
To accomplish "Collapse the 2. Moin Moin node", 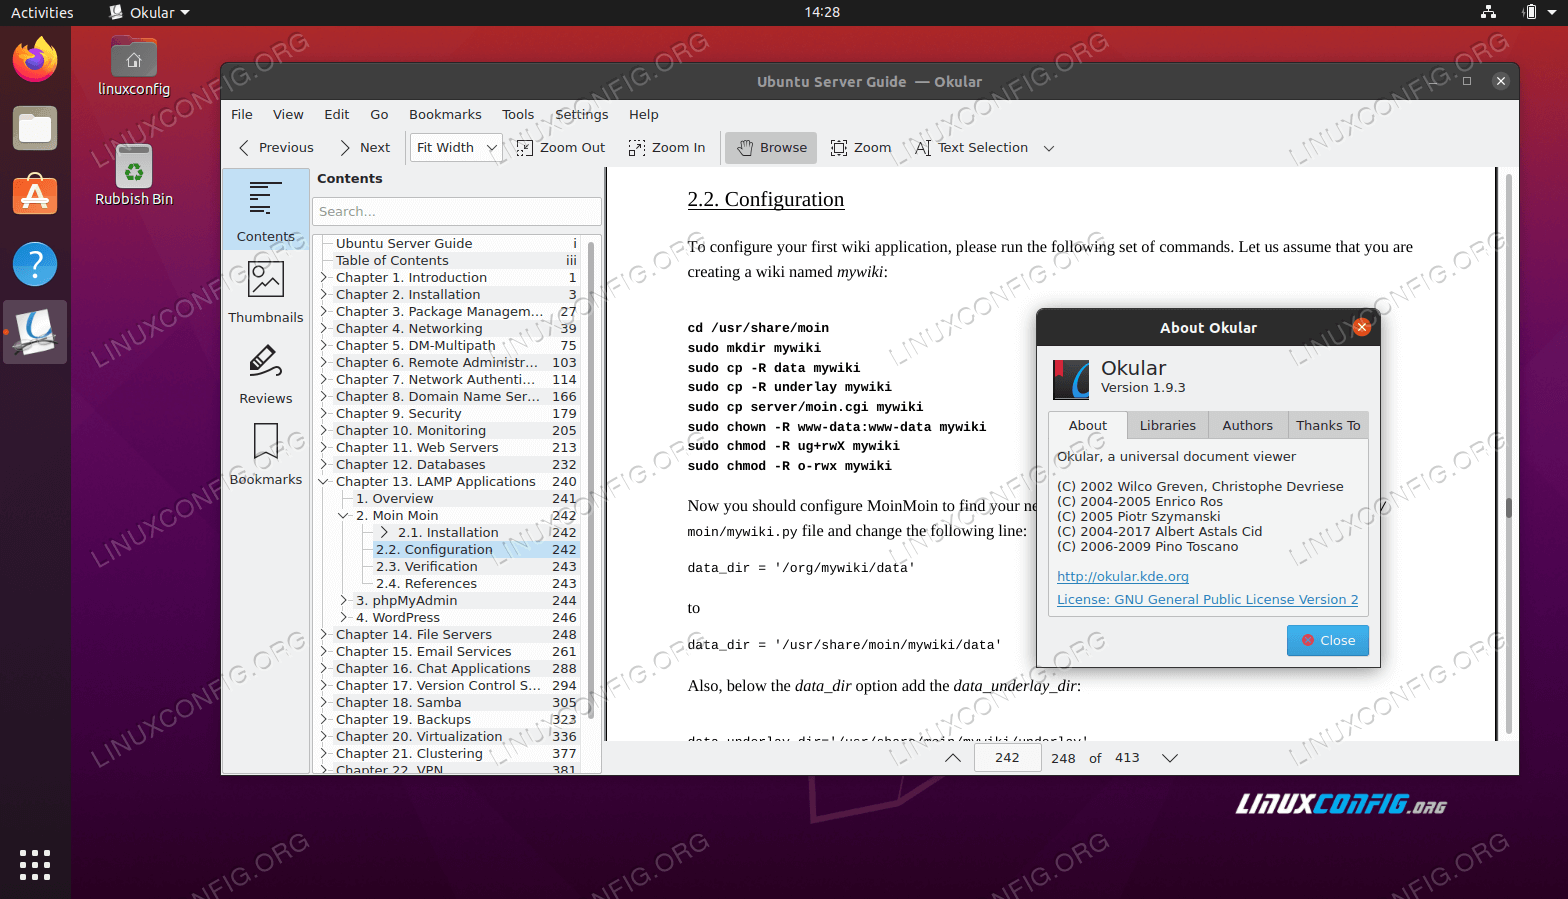I will point(344,516).
